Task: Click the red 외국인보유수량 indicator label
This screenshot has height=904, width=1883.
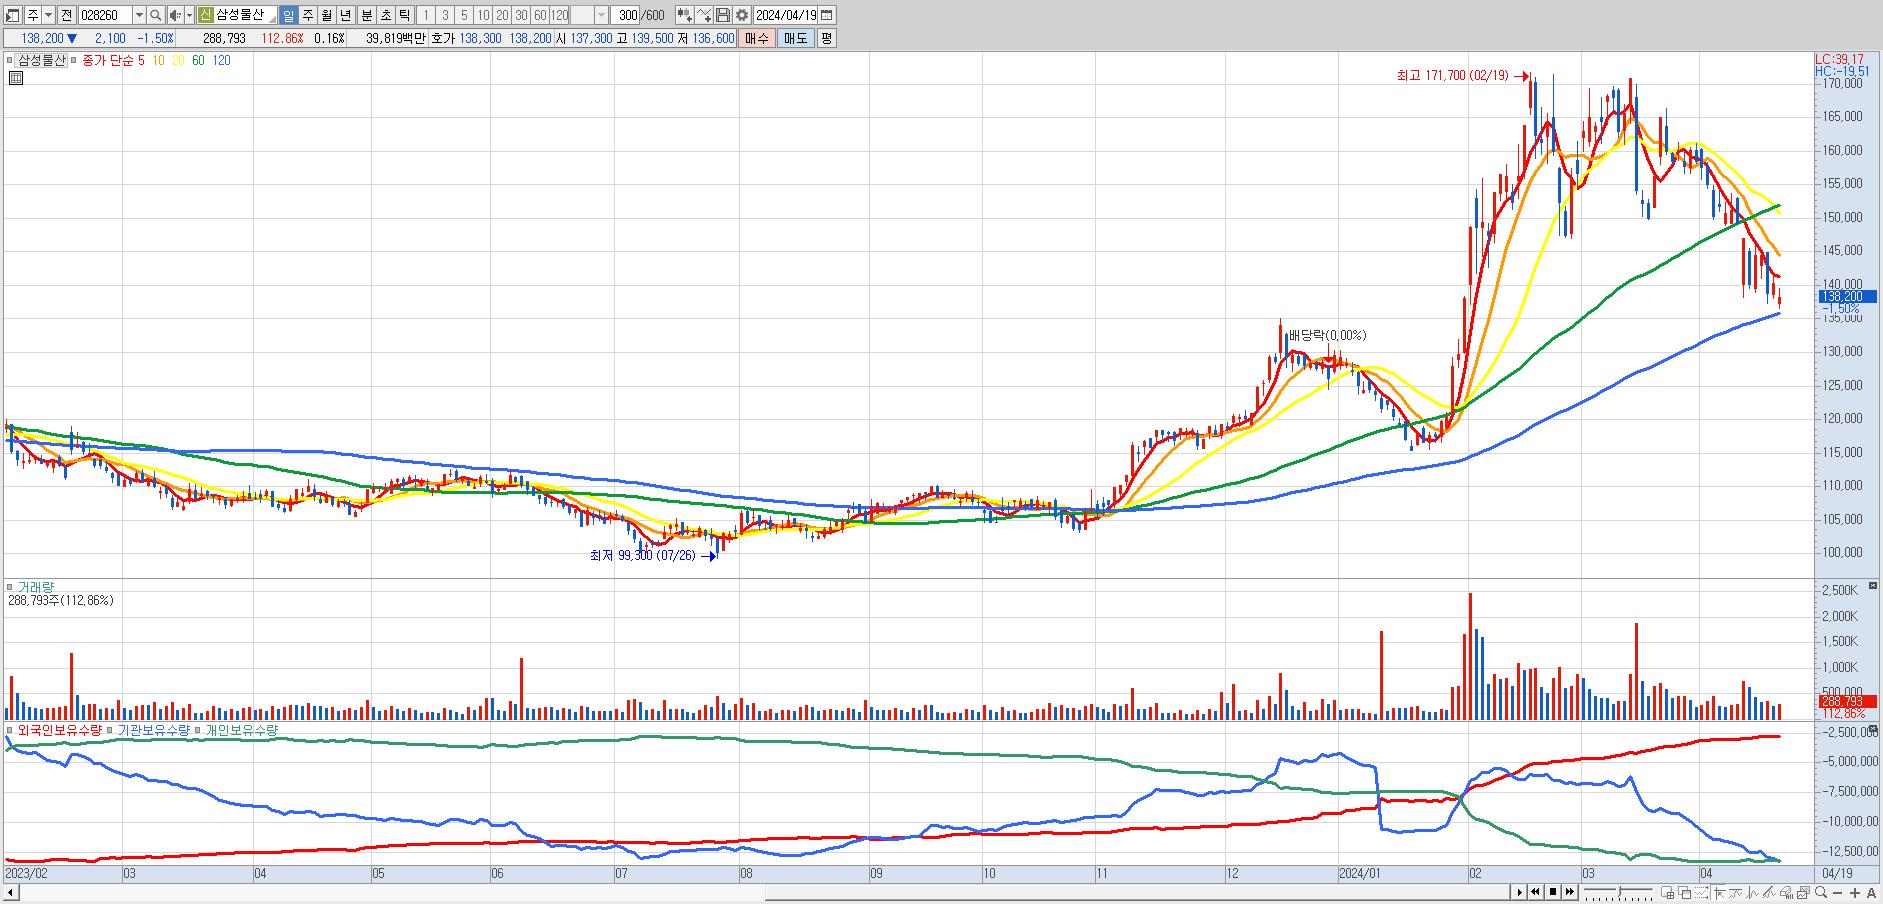Action: [x=60, y=730]
